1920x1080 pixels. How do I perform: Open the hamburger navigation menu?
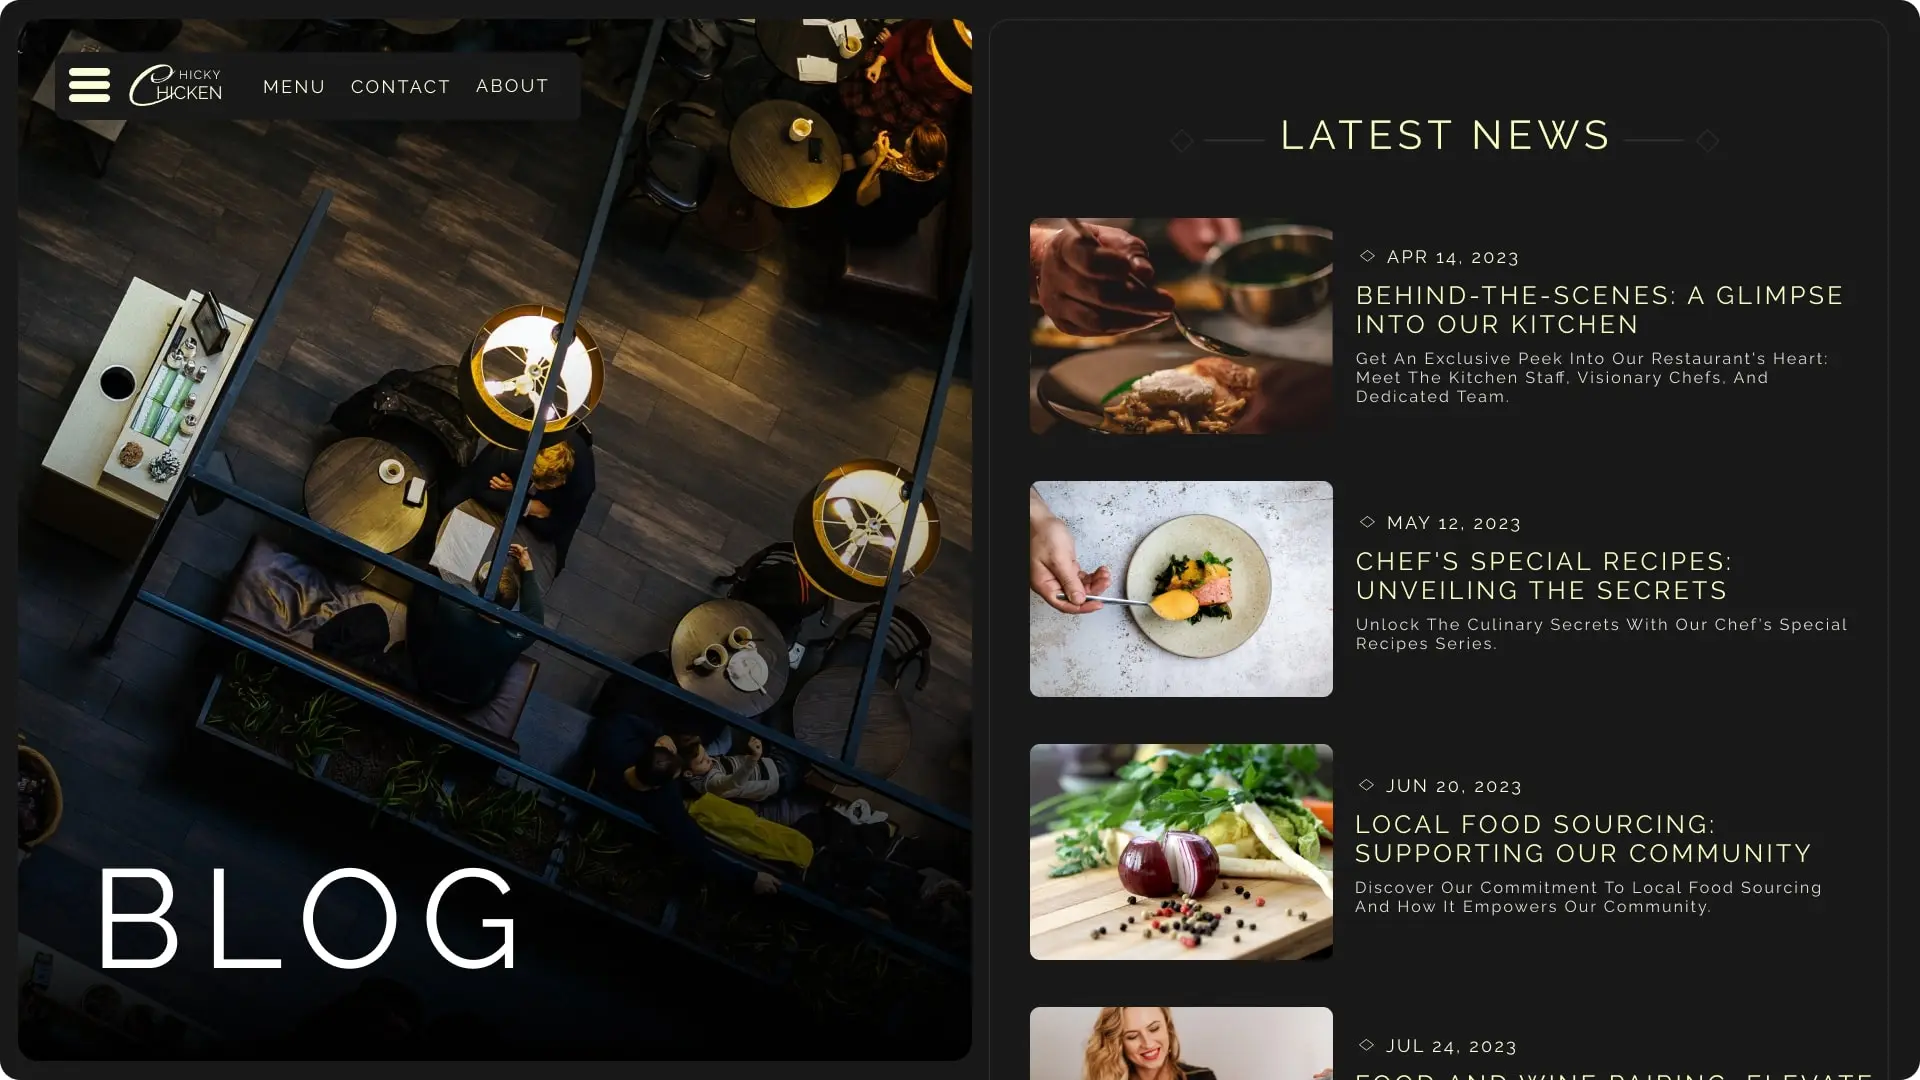(89, 85)
